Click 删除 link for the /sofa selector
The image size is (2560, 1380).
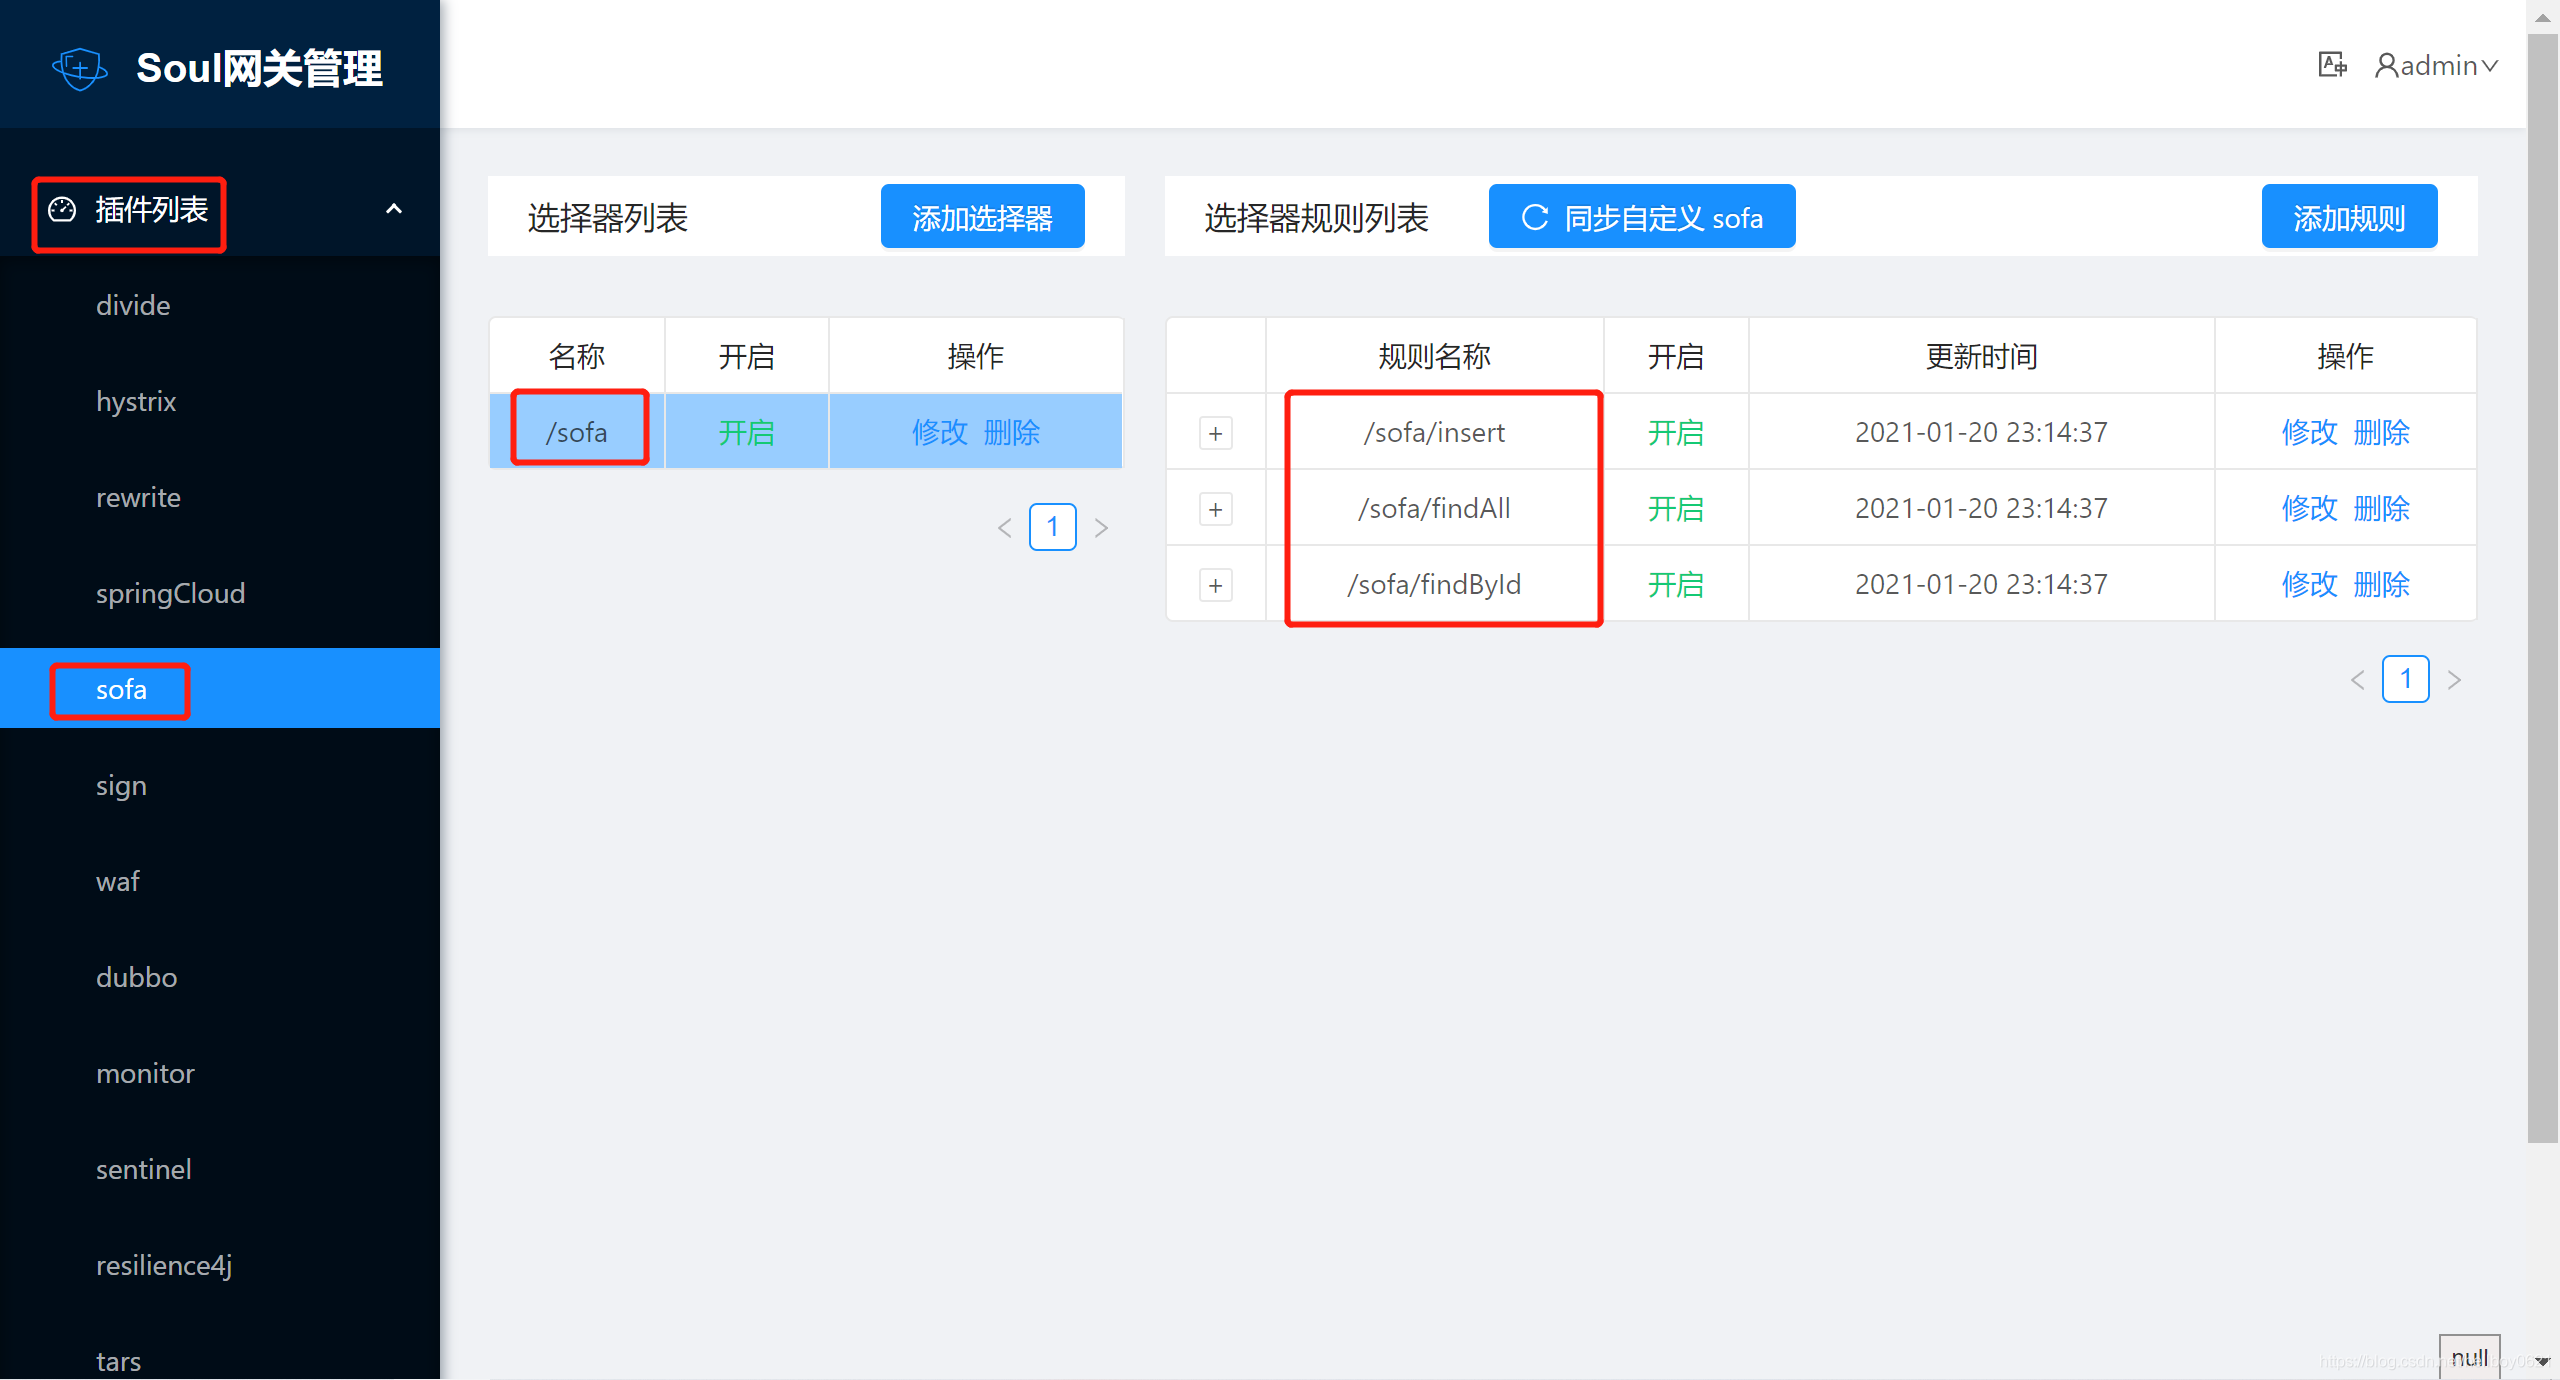(1012, 433)
